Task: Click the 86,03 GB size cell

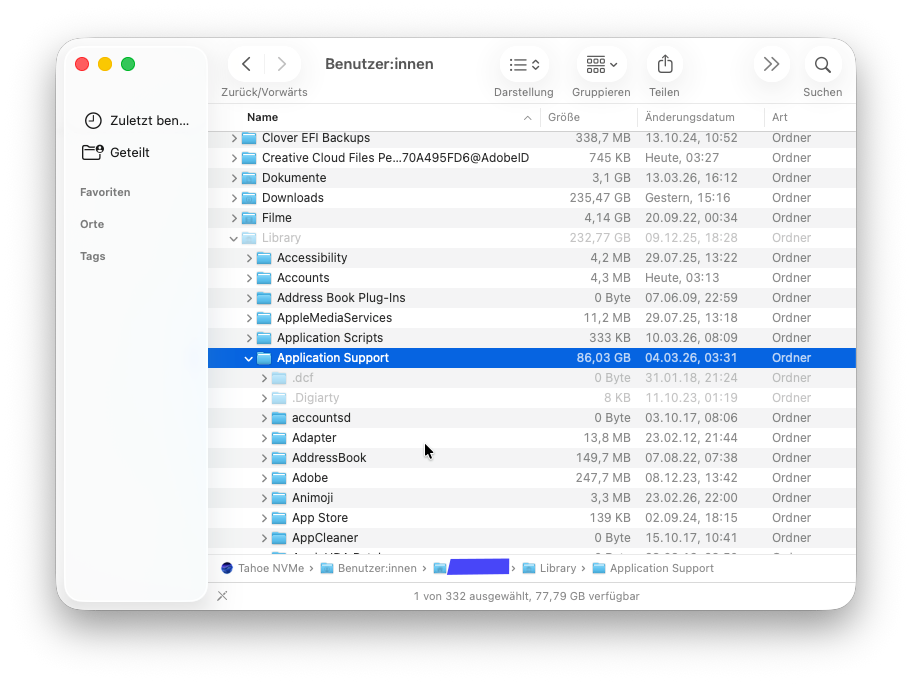Action: pos(603,358)
